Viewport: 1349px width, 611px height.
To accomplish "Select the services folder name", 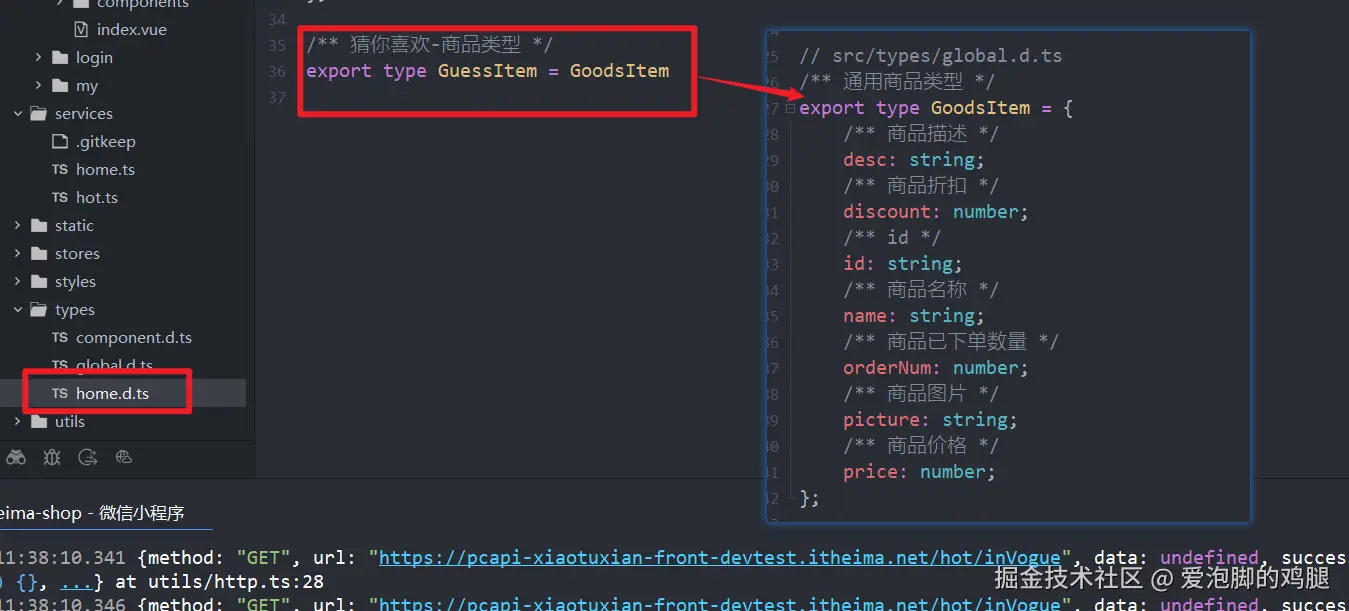I will 84,114.
